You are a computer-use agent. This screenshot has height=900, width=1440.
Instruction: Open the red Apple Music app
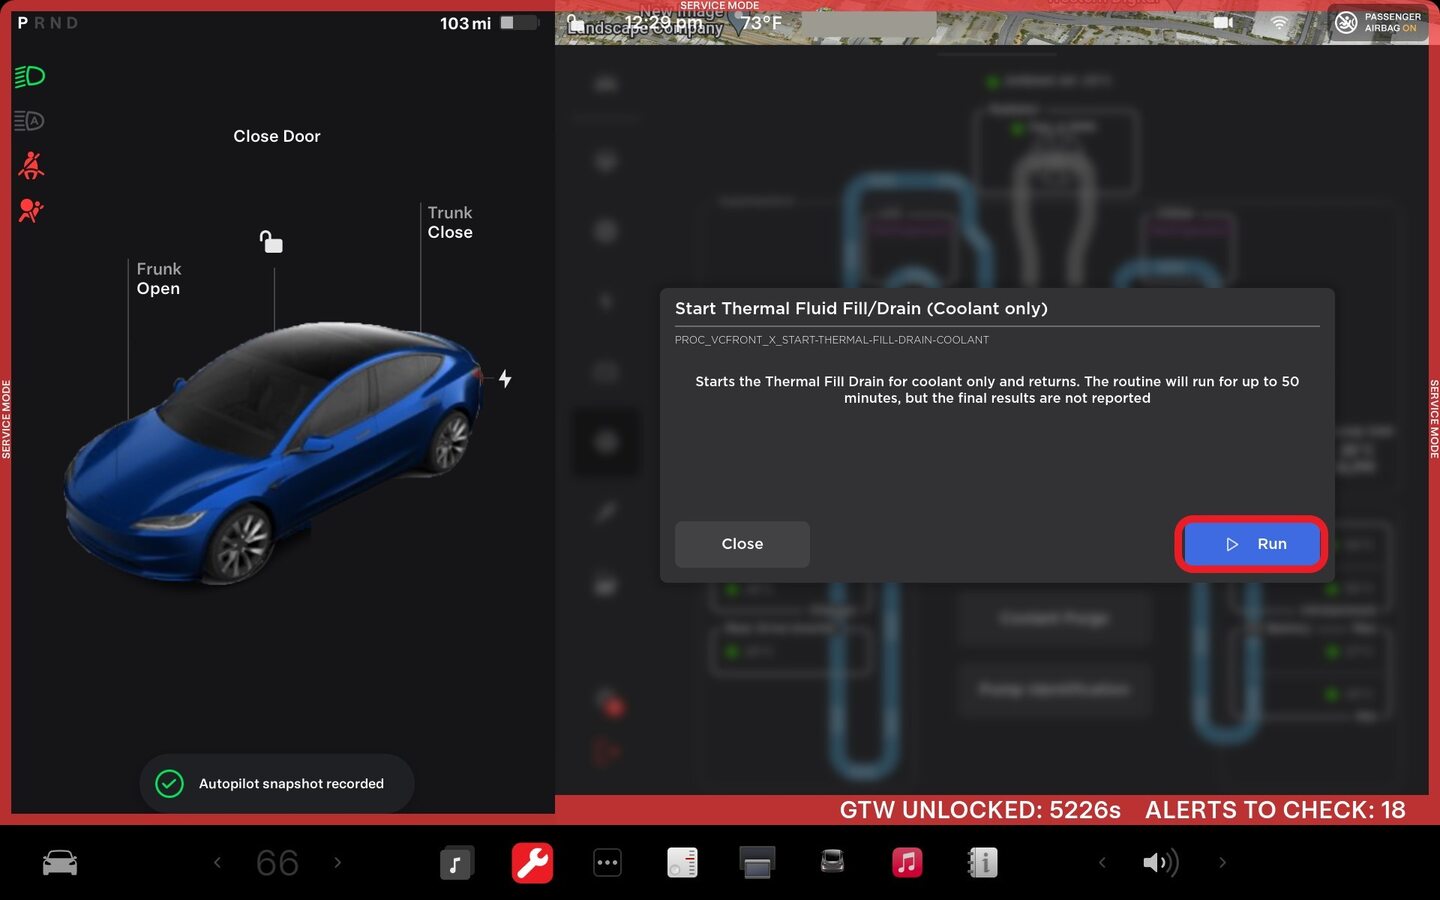click(x=907, y=862)
